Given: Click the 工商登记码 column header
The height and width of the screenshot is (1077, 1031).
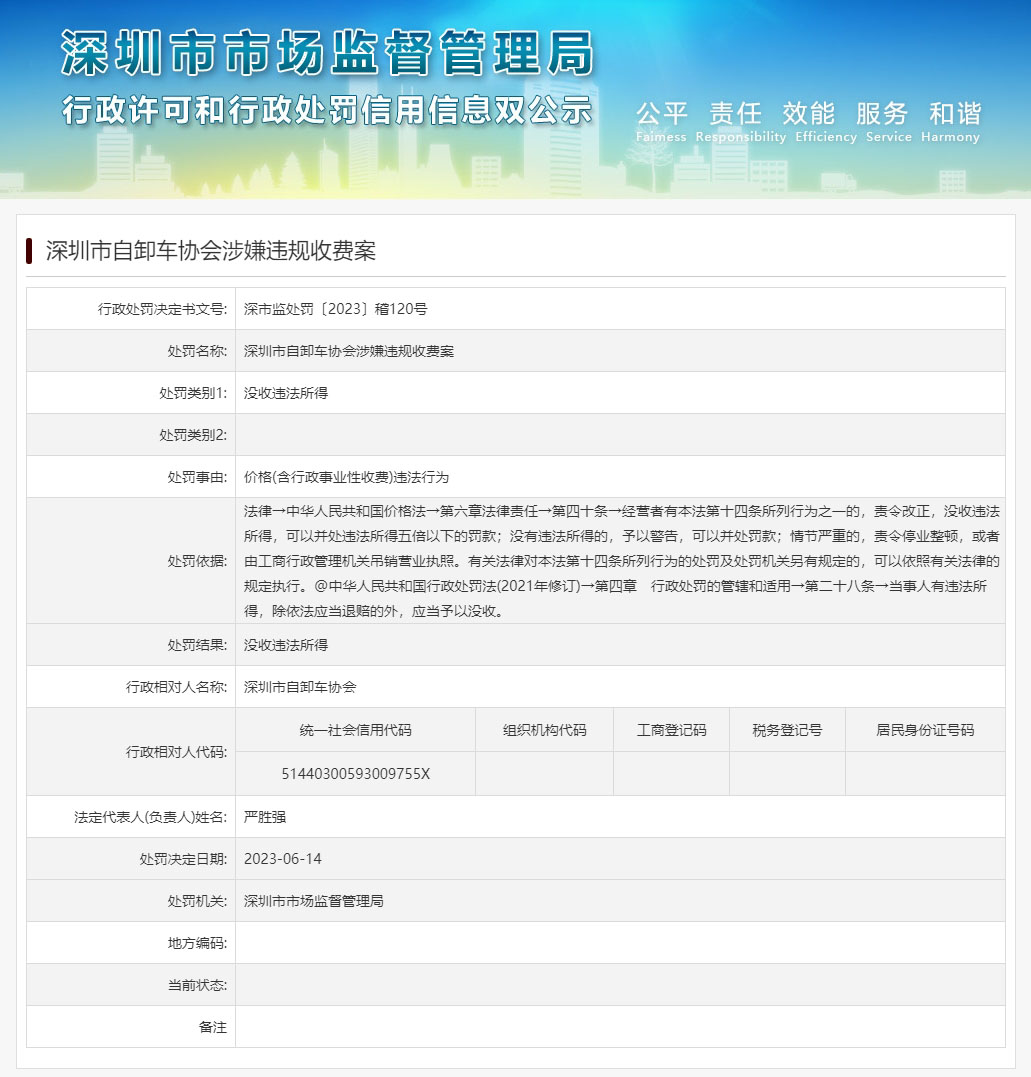Looking at the screenshot, I should [672, 730].
